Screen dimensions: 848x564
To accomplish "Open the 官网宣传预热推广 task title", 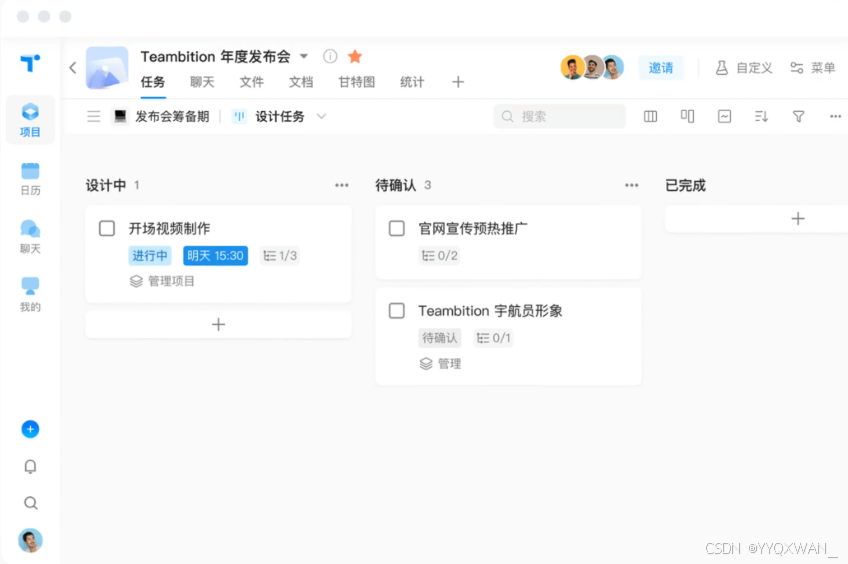I will point(473,228).
